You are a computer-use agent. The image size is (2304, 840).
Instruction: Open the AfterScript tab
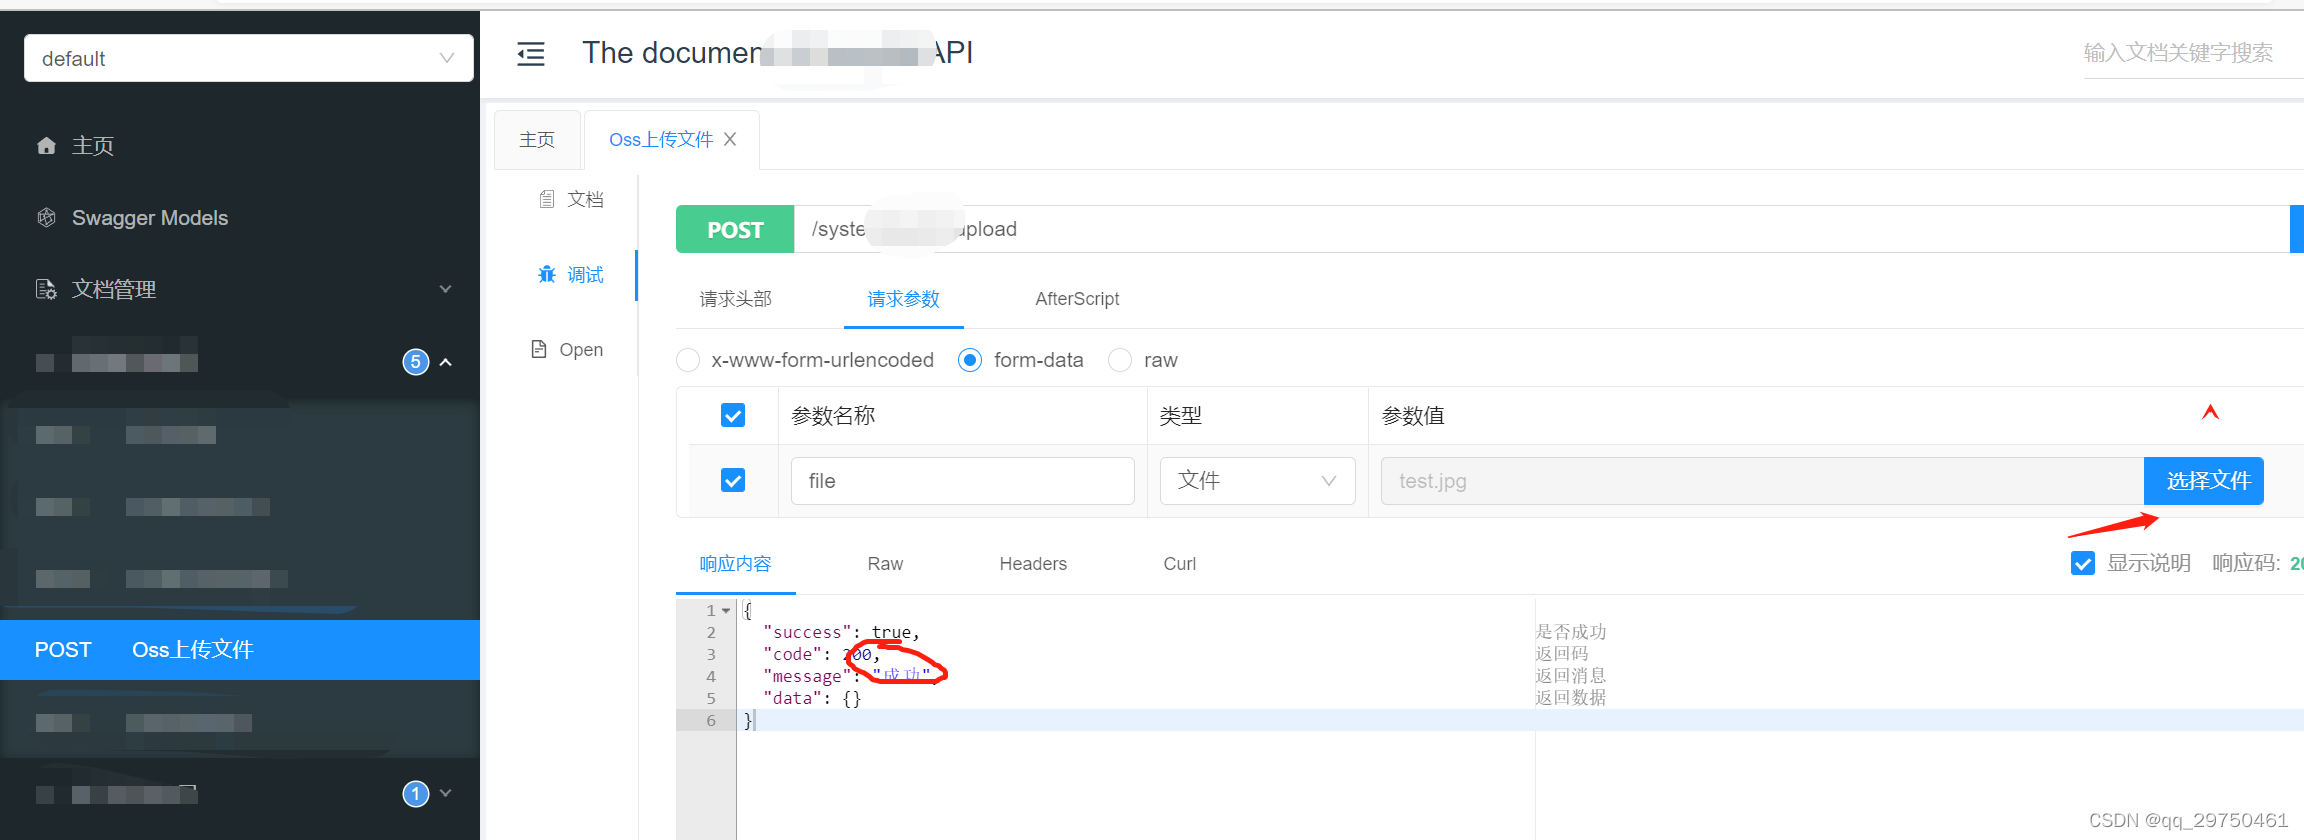point(1077,299)
